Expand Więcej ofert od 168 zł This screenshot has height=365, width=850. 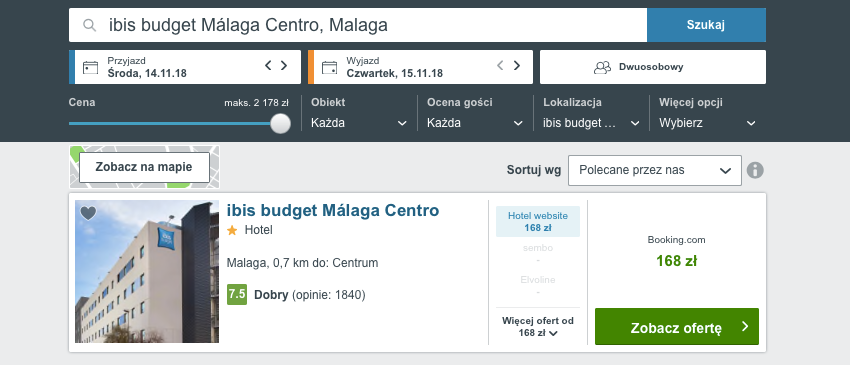538,327
